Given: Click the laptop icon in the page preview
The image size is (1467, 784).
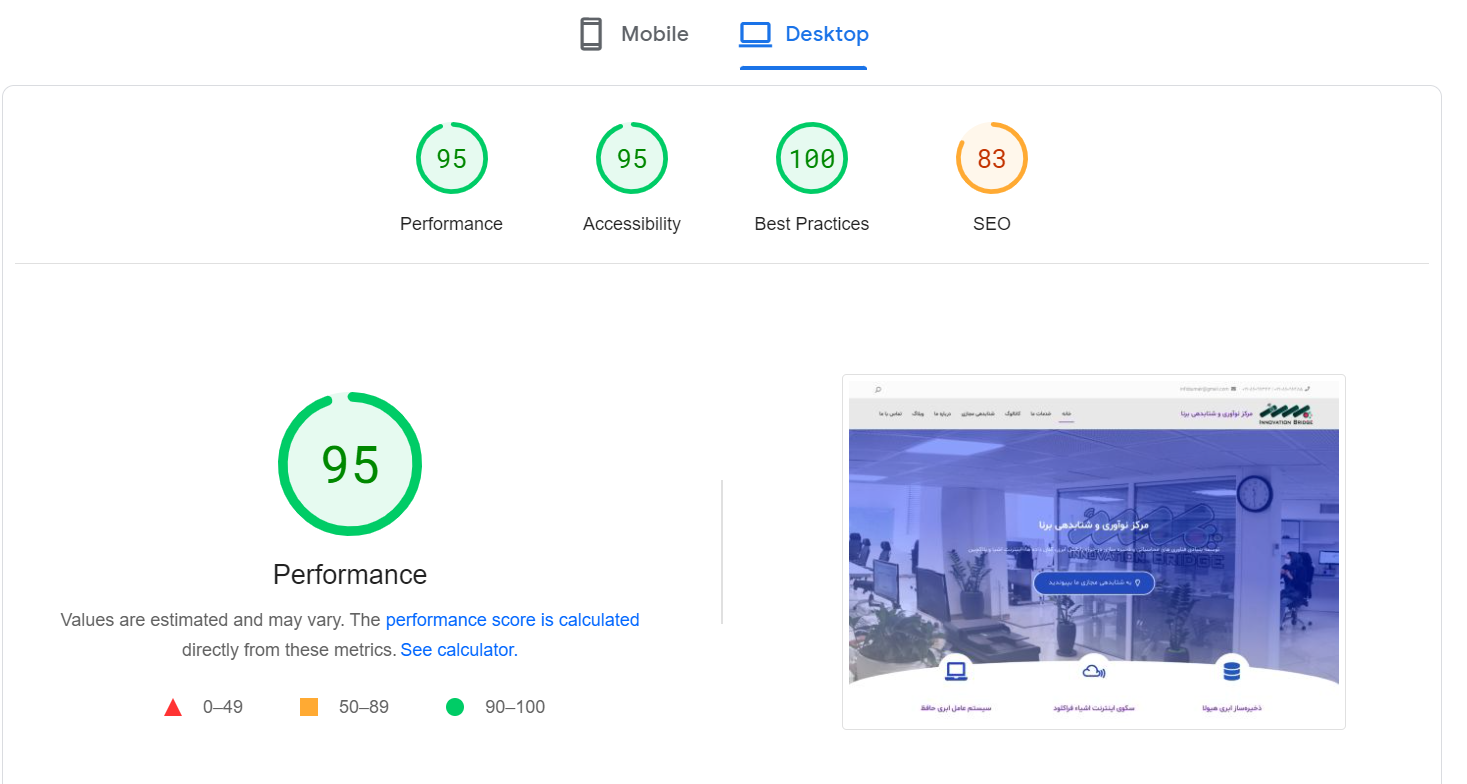Looking at the screenshot, I should 956,671.
